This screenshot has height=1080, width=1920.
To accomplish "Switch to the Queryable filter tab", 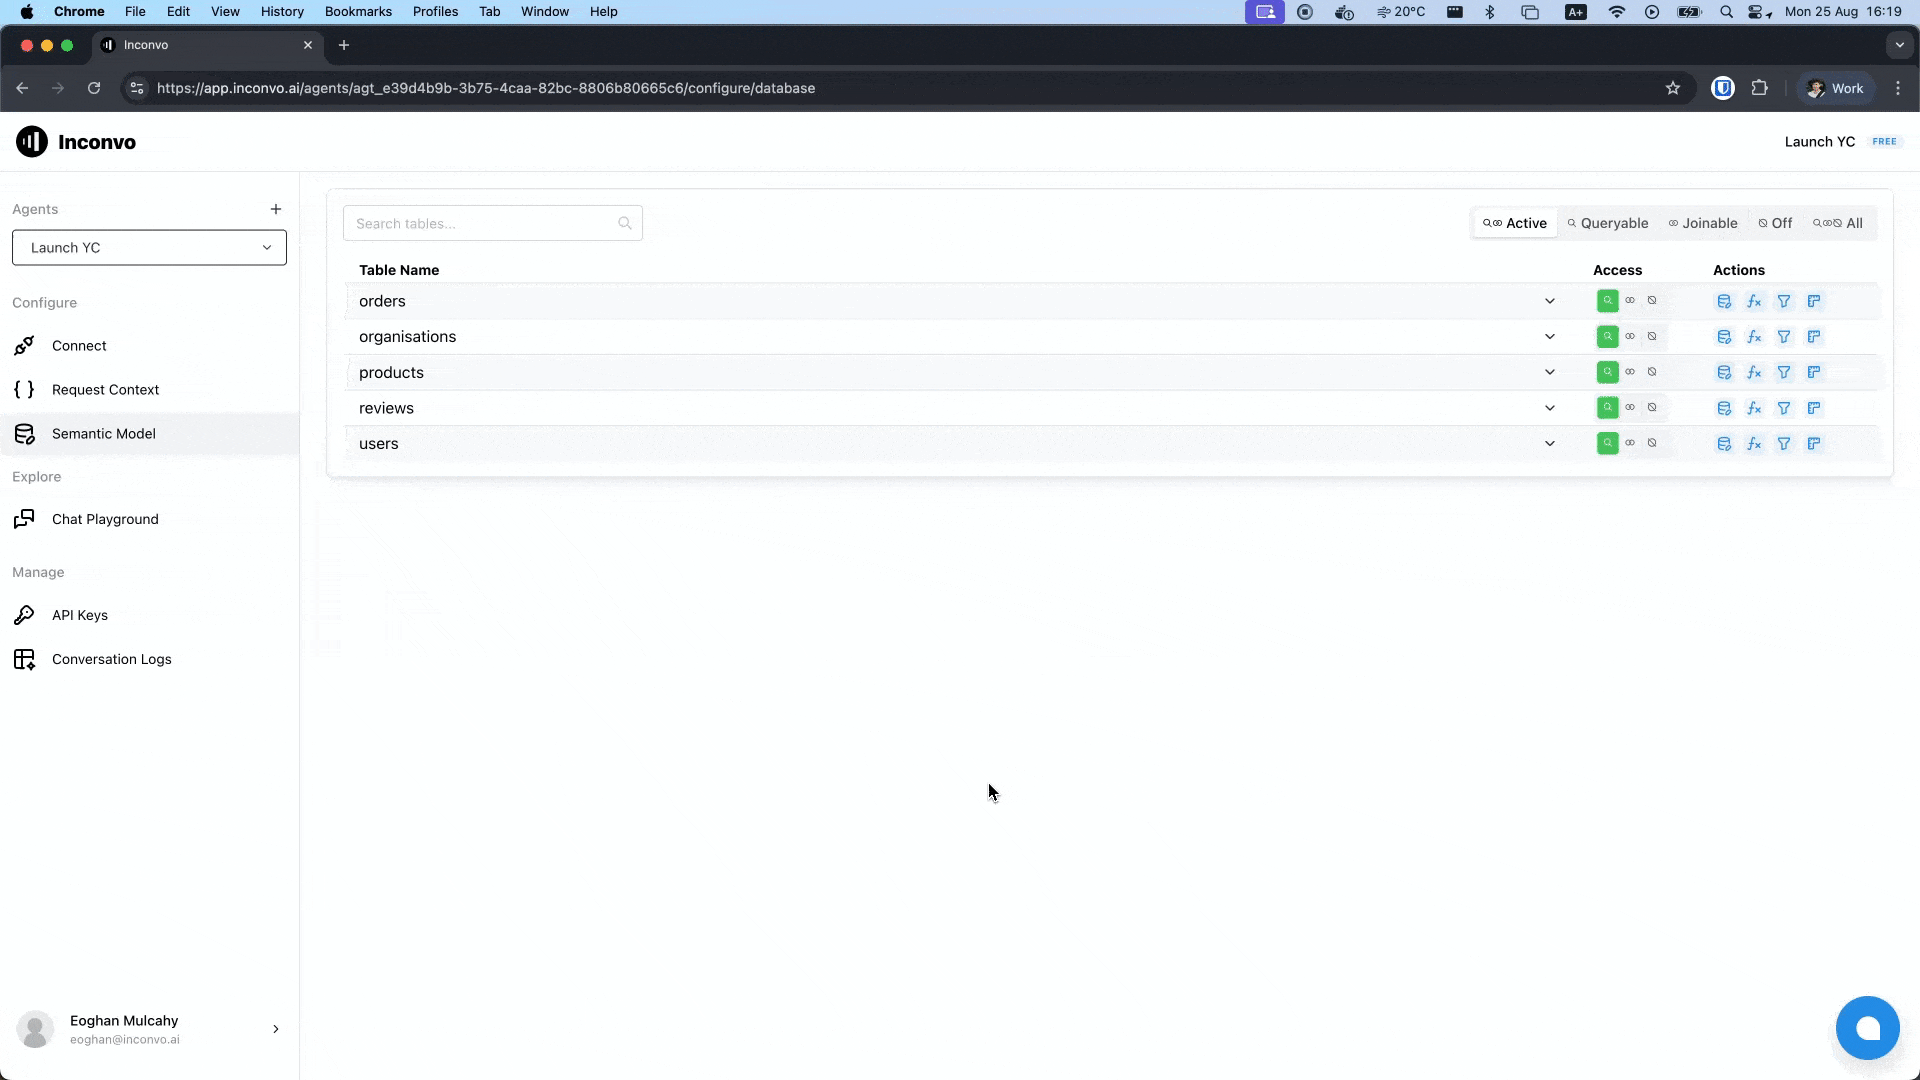I will pos(1608,223).
